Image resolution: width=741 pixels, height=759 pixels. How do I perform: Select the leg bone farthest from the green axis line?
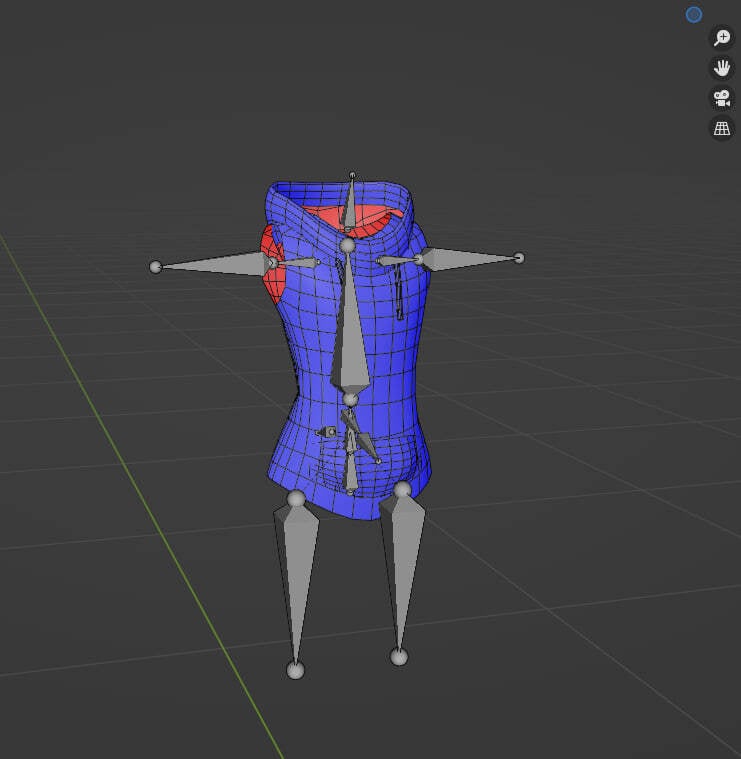(x=402, y=571)
